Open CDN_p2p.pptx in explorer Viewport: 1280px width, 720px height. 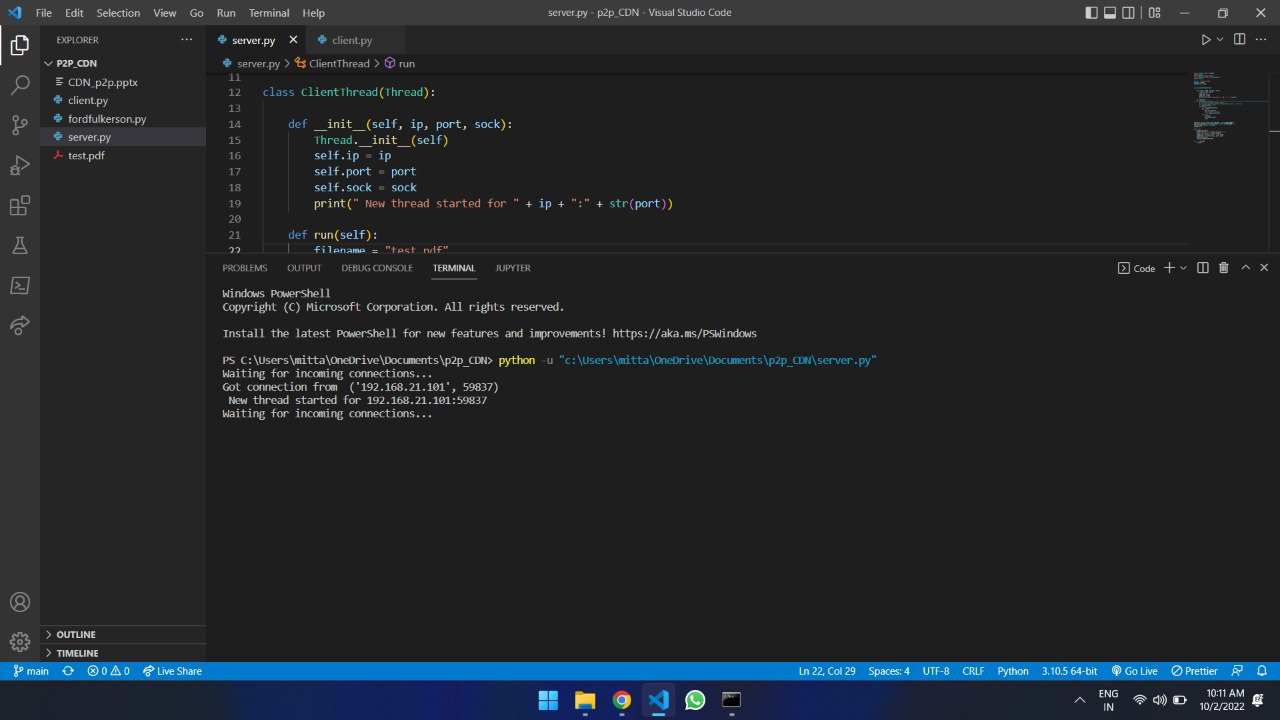(x=124, y=82)
